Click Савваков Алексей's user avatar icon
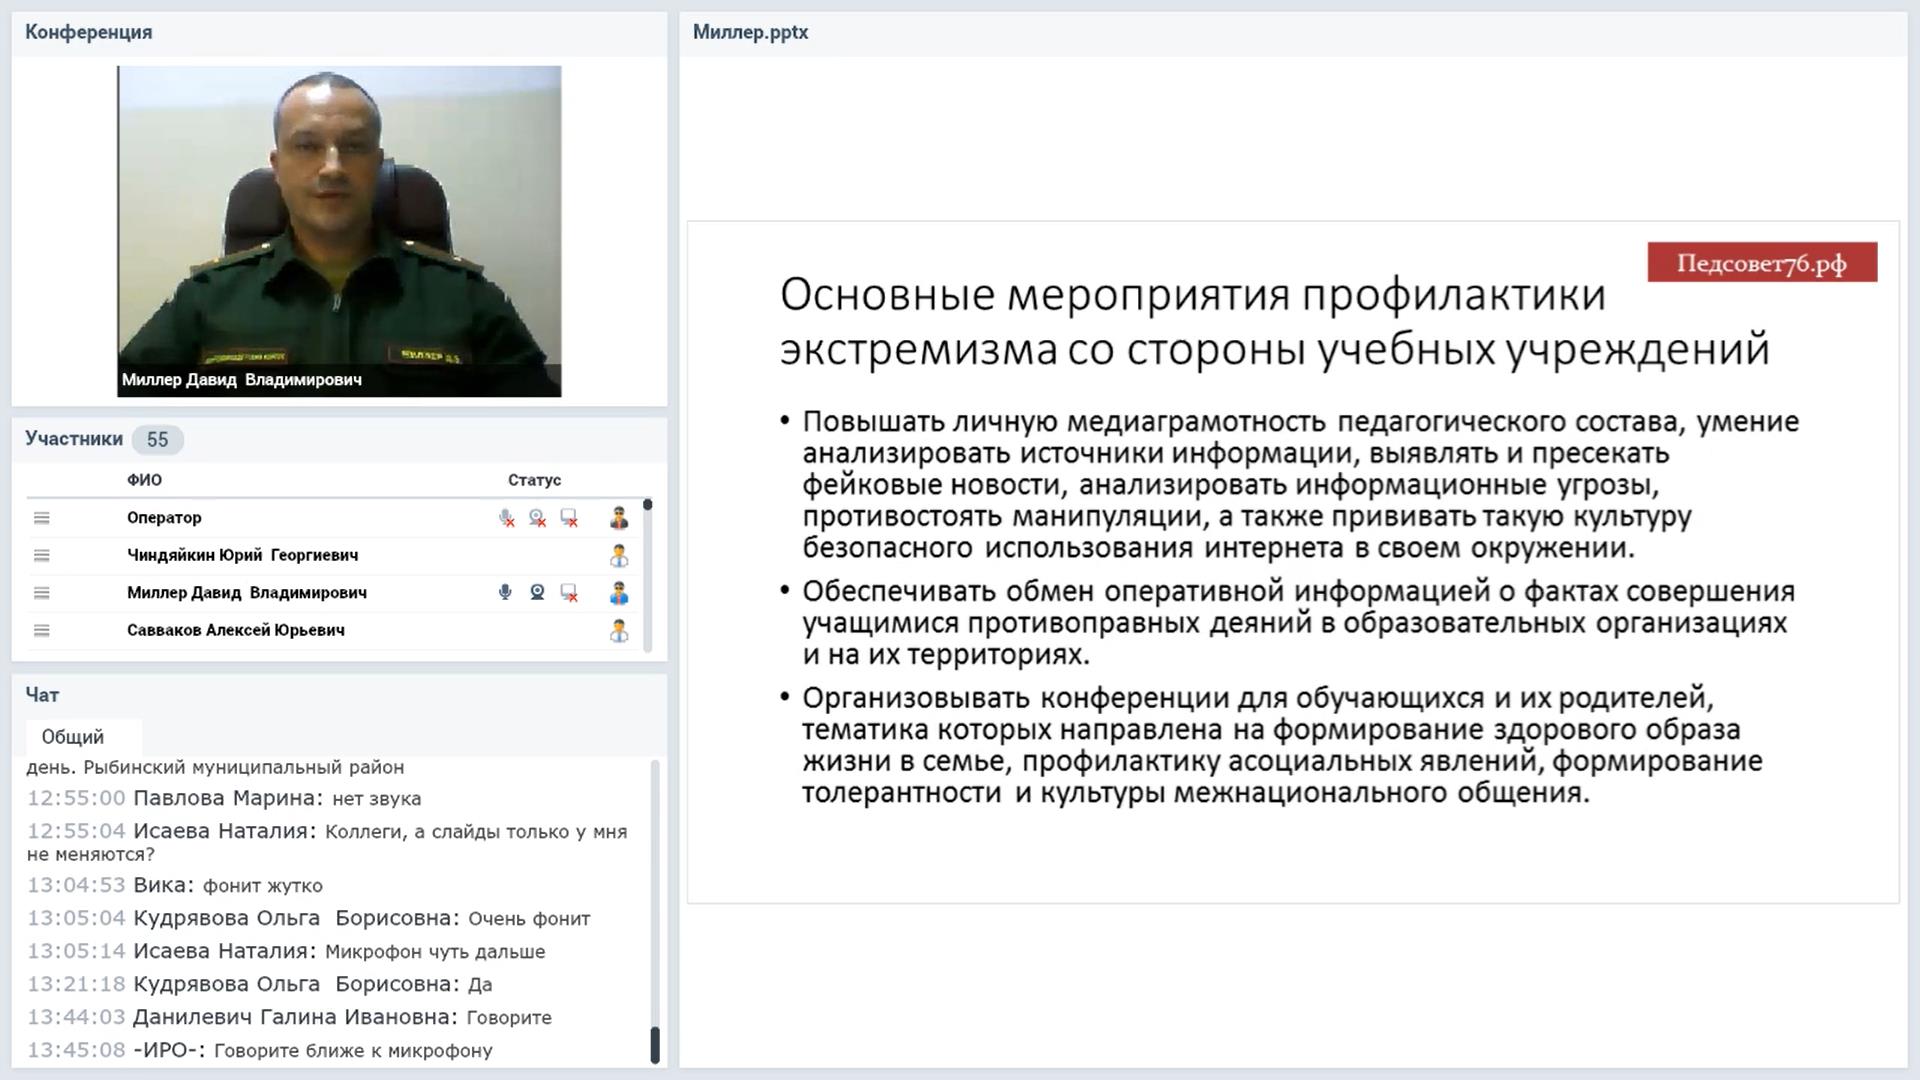Screen dimensions: 1920x1080 click(619, 631)
